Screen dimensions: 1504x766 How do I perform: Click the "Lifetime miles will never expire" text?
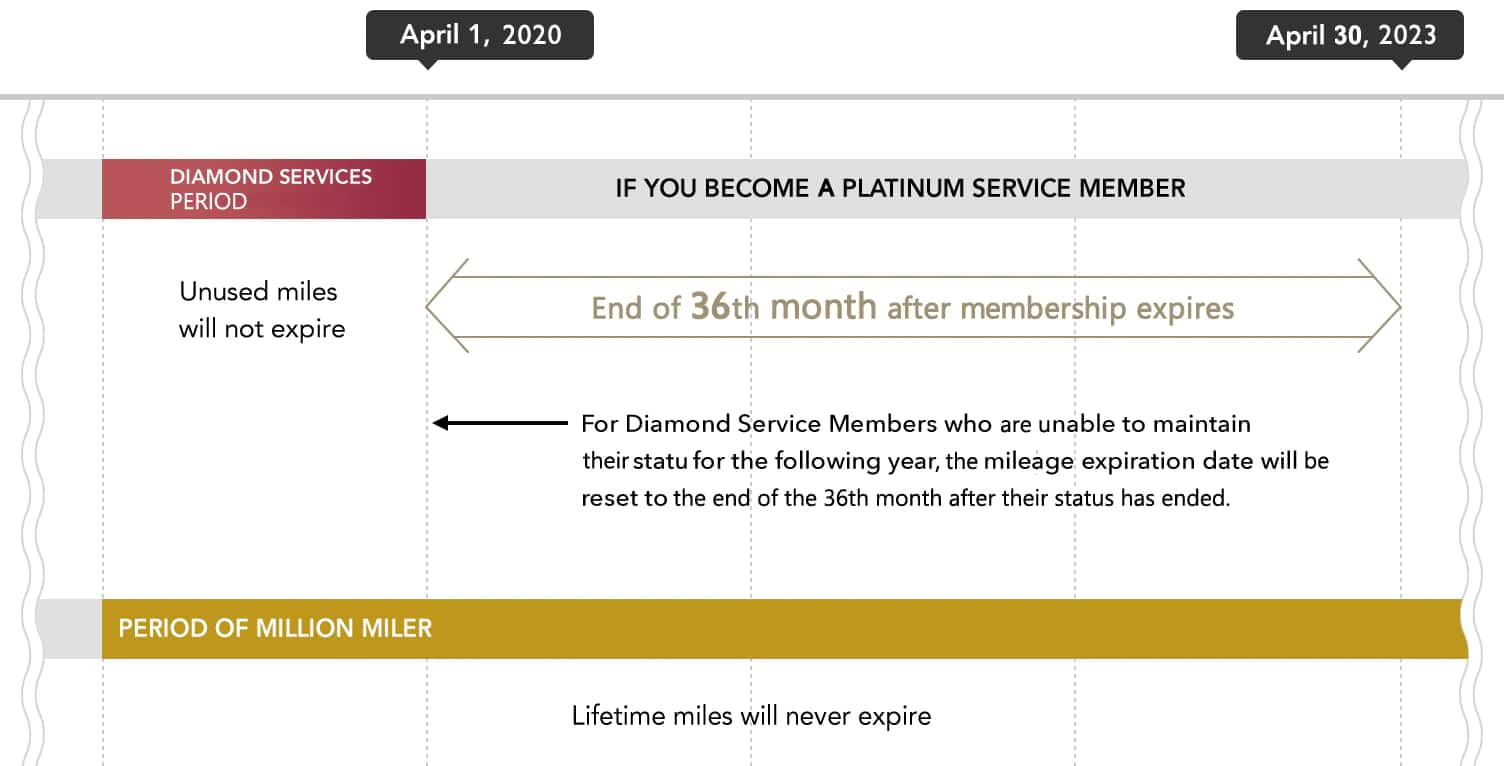coord(751,716)
